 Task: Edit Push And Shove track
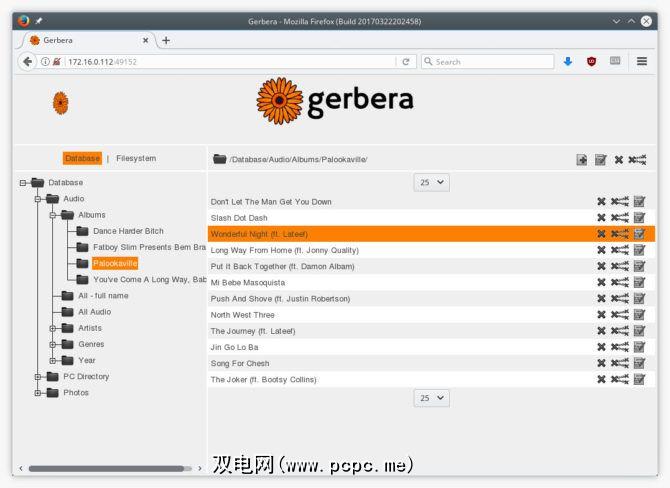(639, 299)
